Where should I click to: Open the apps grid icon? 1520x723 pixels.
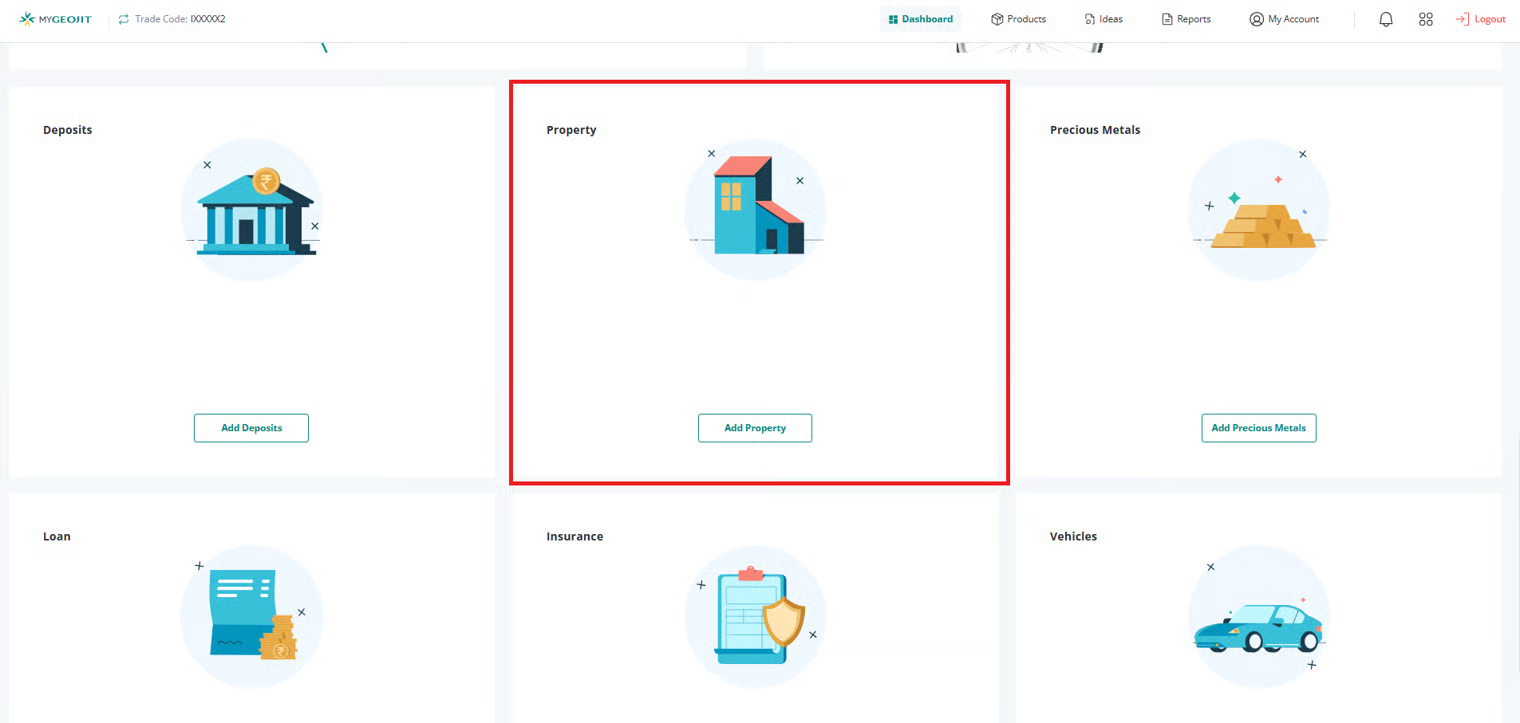click(1426, 19)
